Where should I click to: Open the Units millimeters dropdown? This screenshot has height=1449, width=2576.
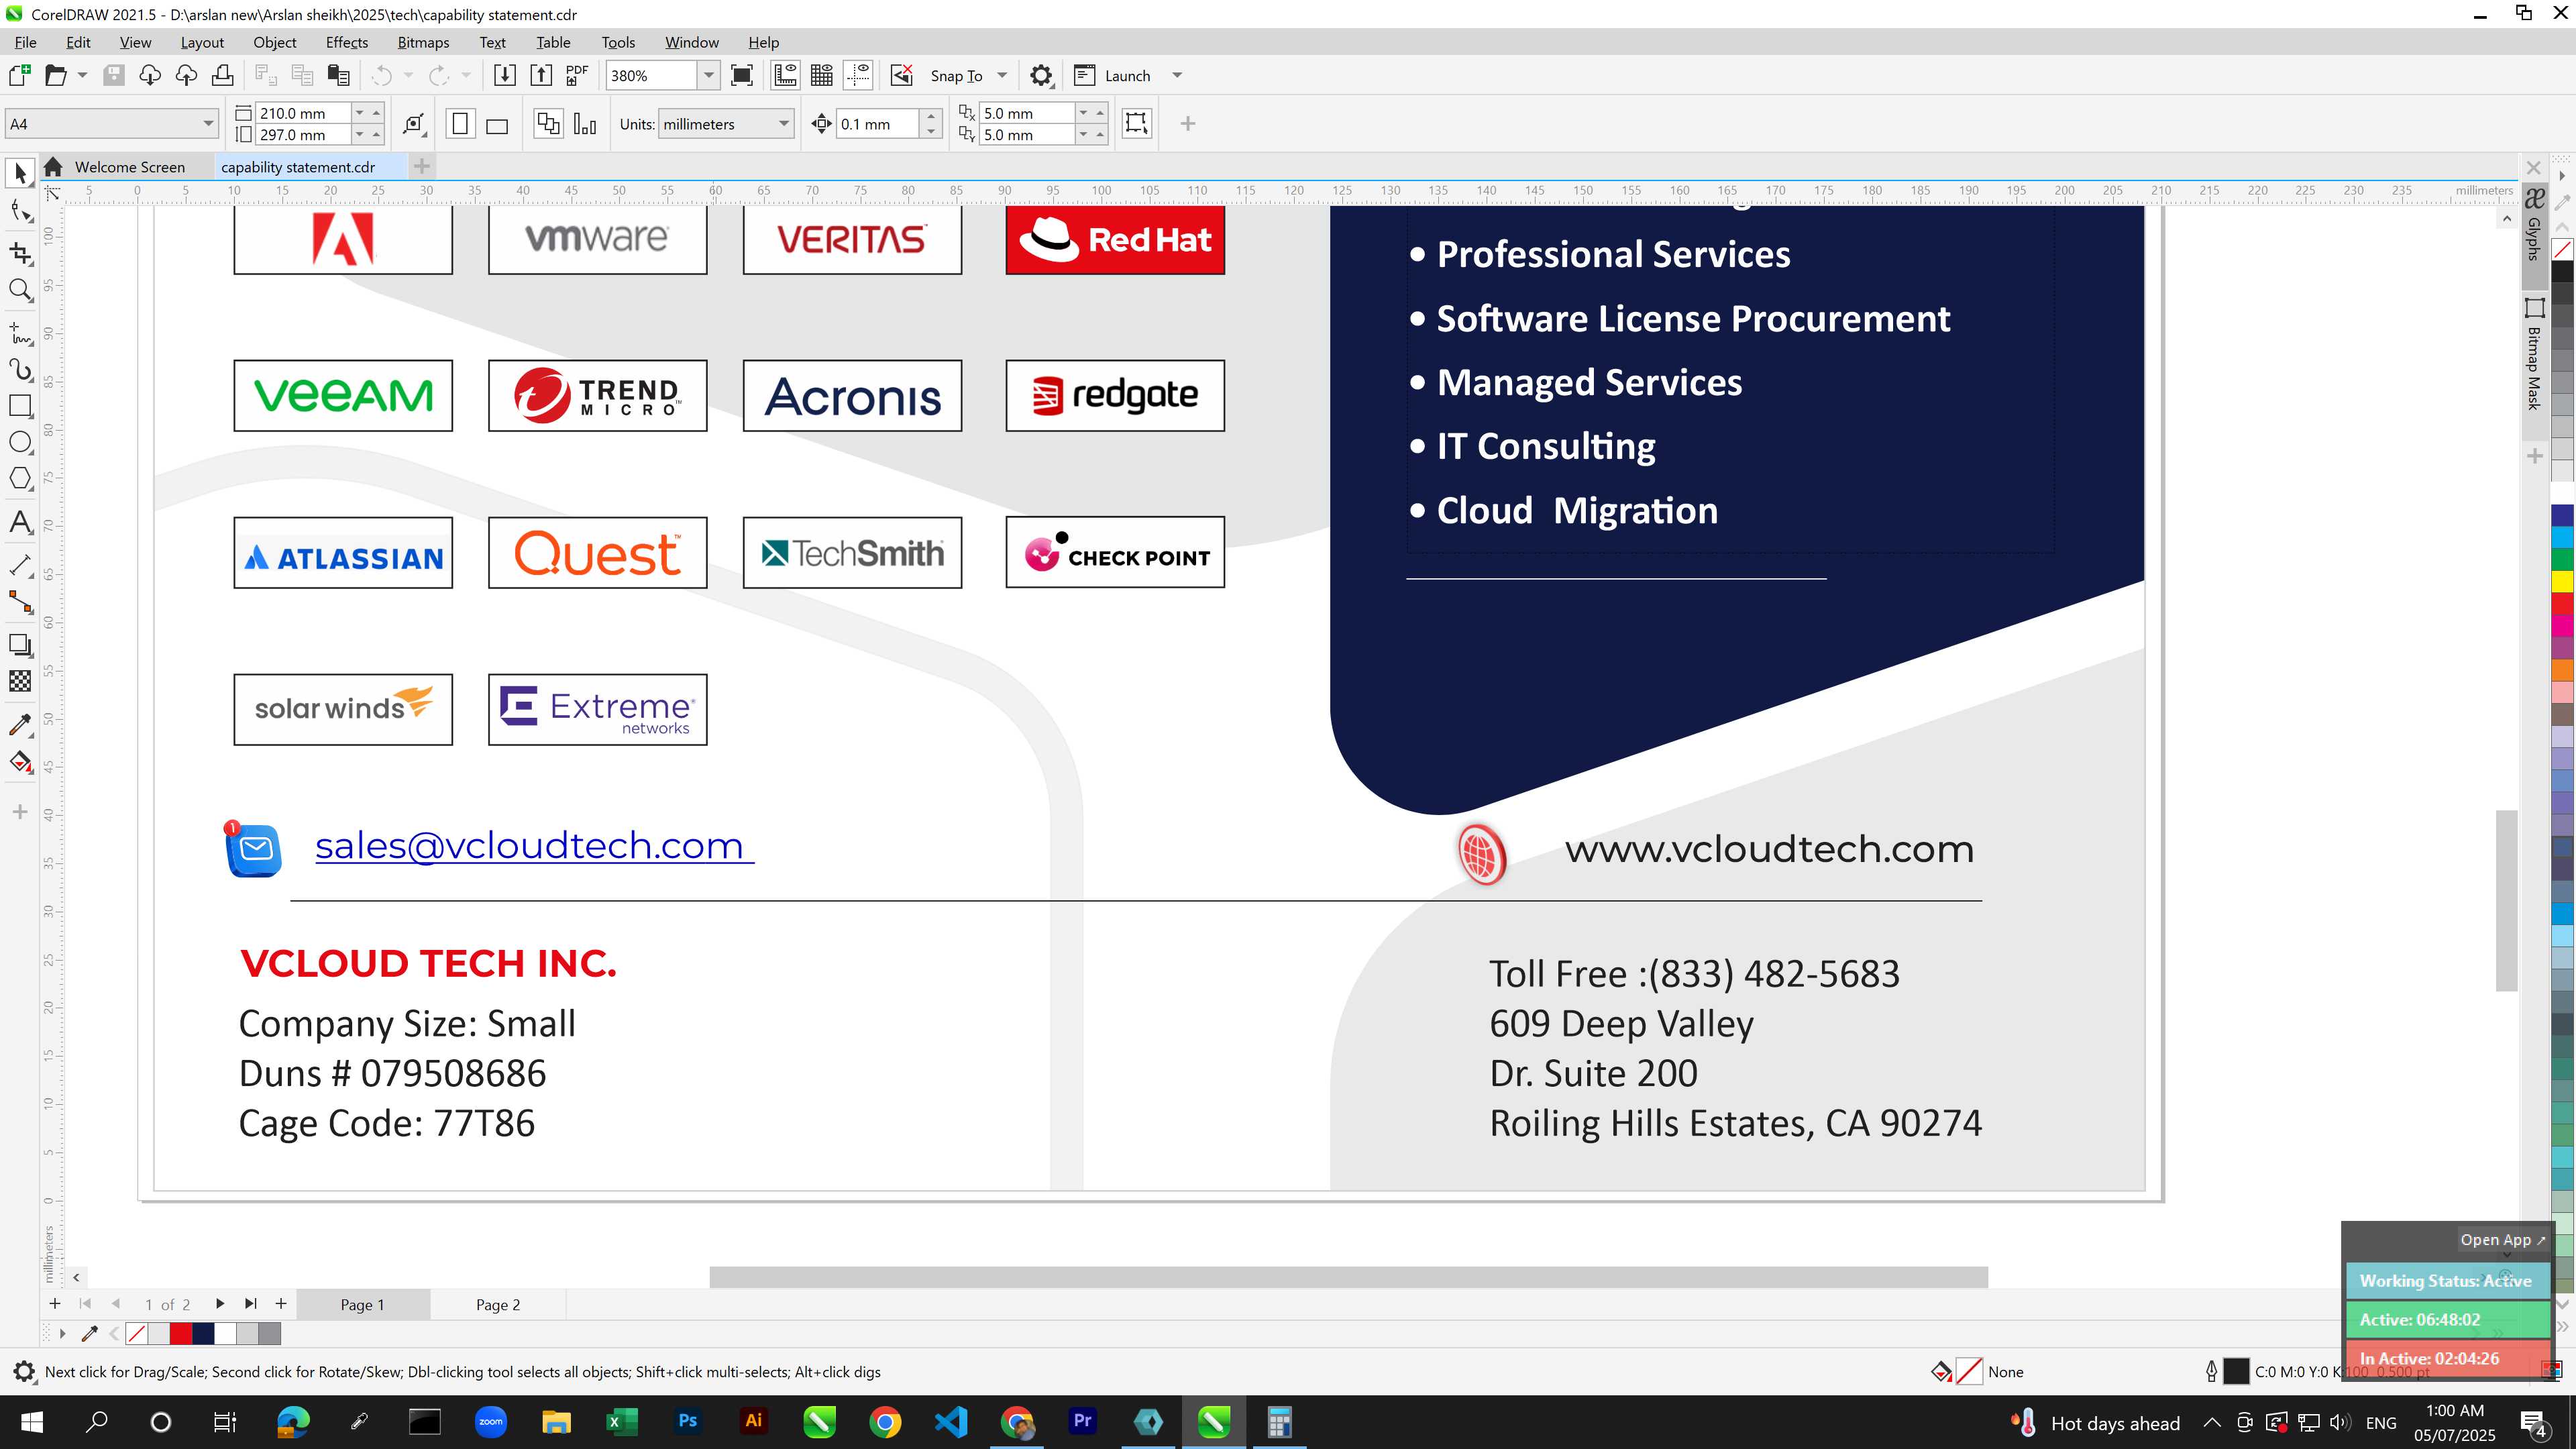pos(784,124)
